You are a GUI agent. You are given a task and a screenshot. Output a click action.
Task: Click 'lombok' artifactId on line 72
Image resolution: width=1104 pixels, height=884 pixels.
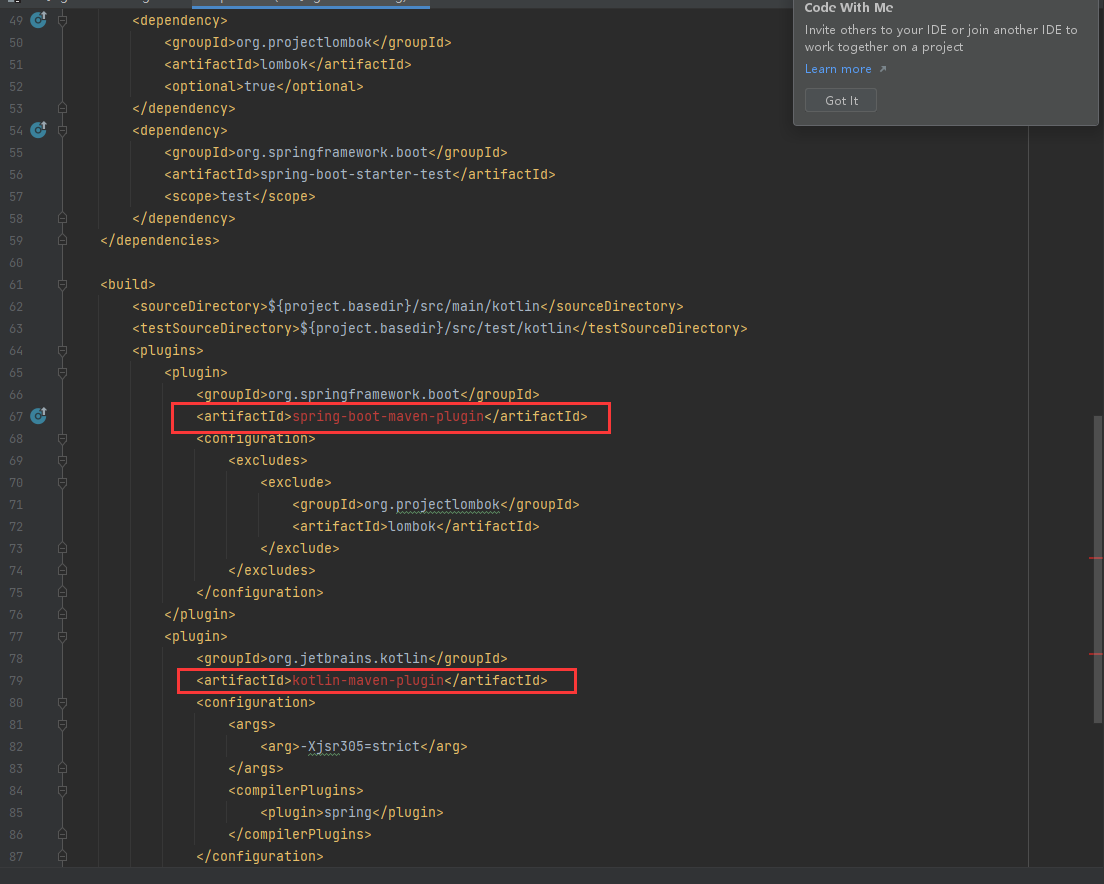[412, 526]
